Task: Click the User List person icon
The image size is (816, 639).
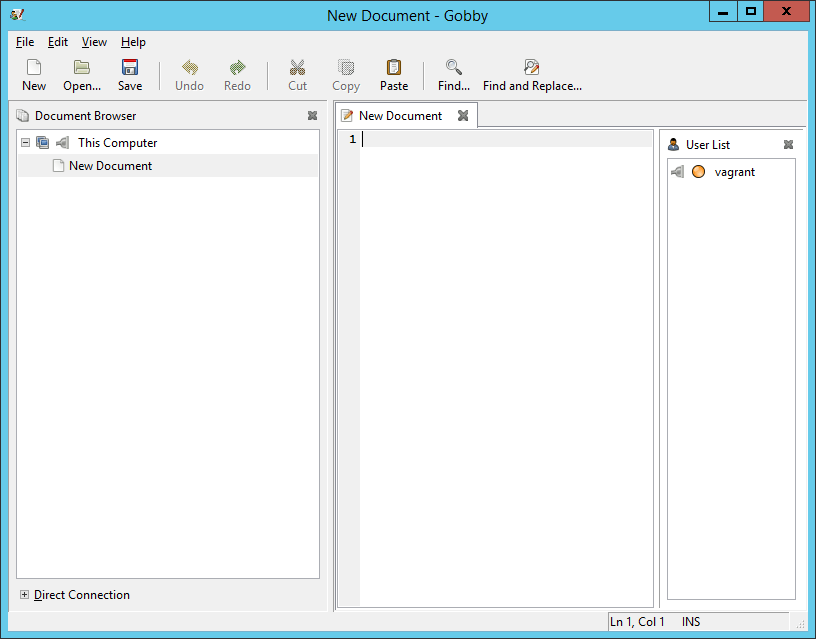Action: coord(673,145)
